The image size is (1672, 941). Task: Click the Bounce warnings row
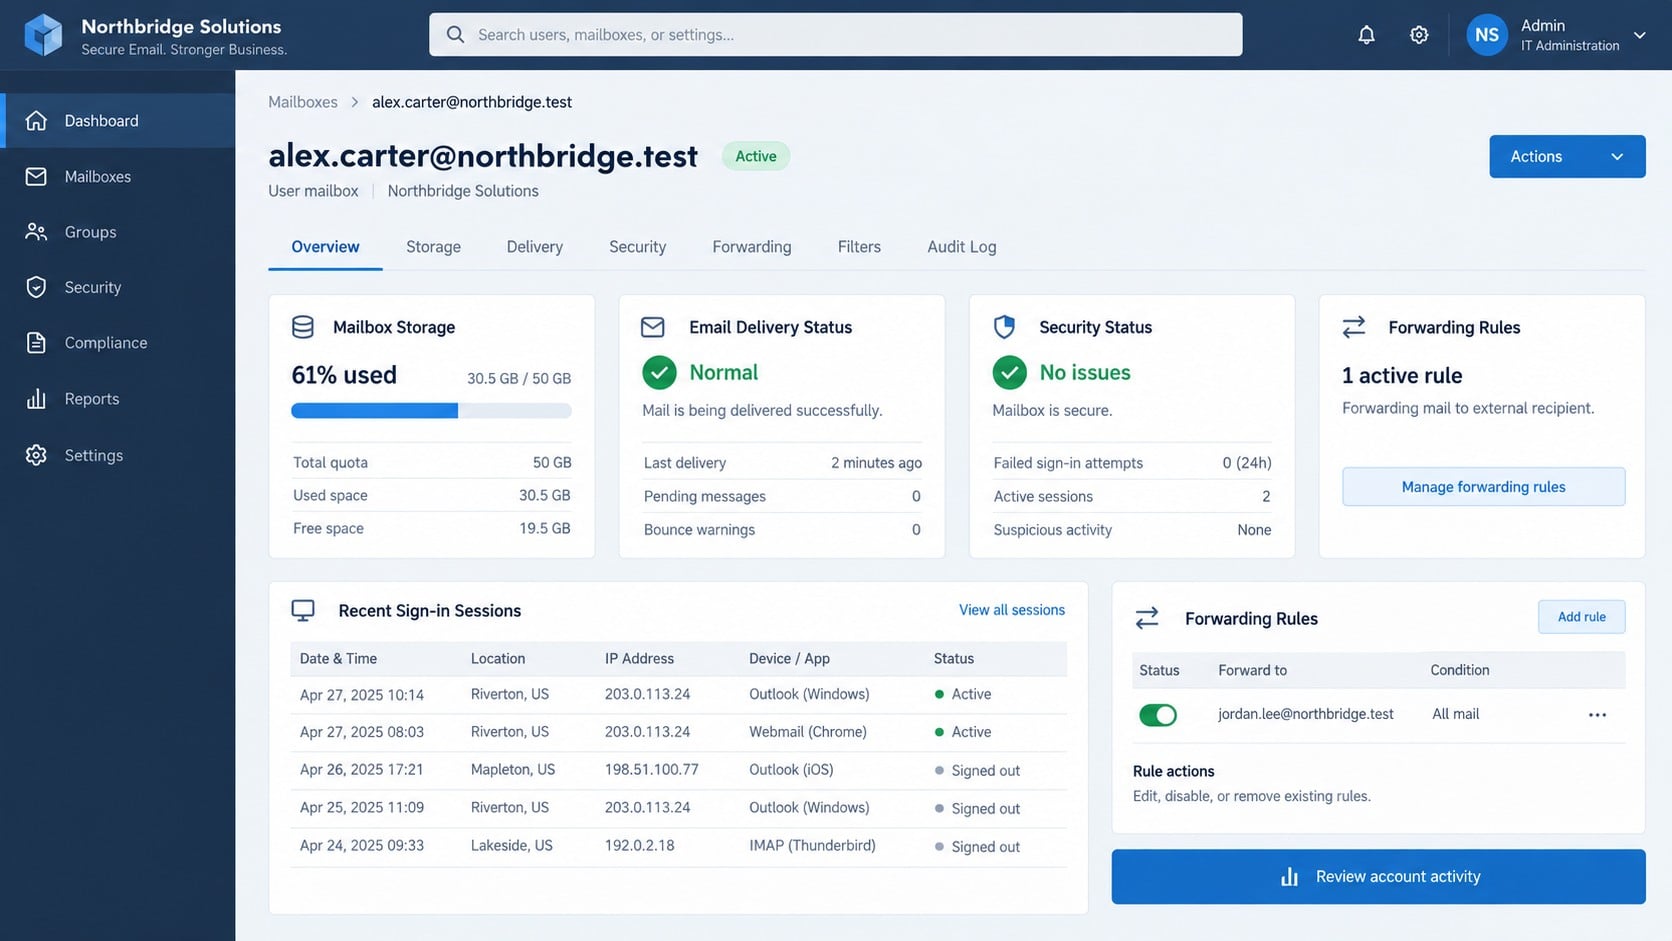[782, 530]
